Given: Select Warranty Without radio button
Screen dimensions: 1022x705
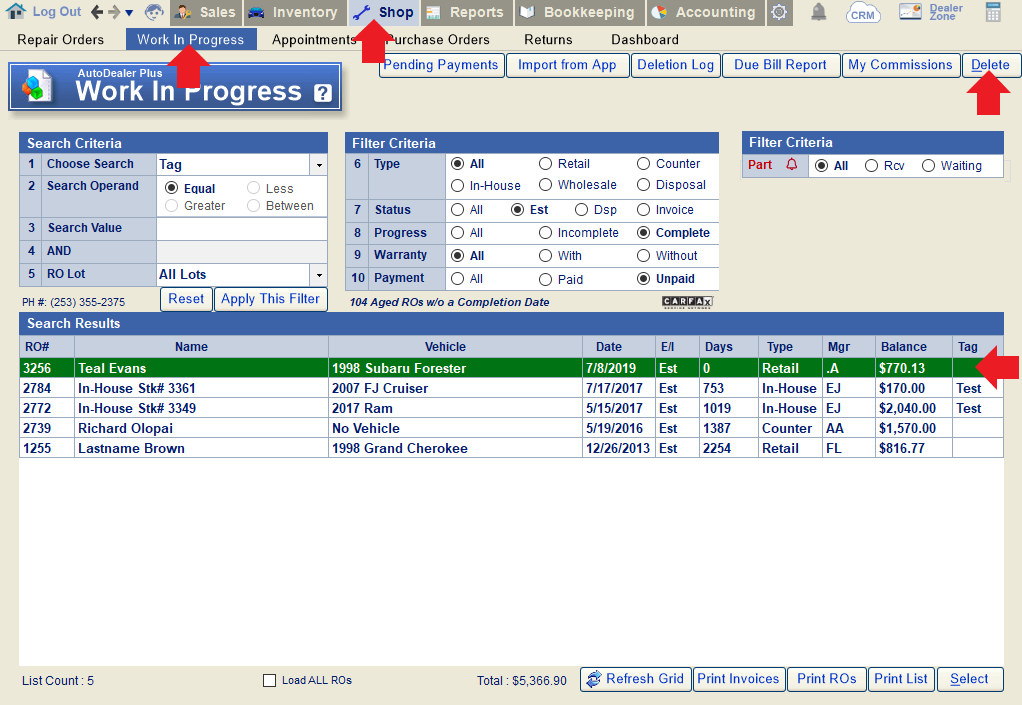Looking at the screenshot, I should 643,256.
